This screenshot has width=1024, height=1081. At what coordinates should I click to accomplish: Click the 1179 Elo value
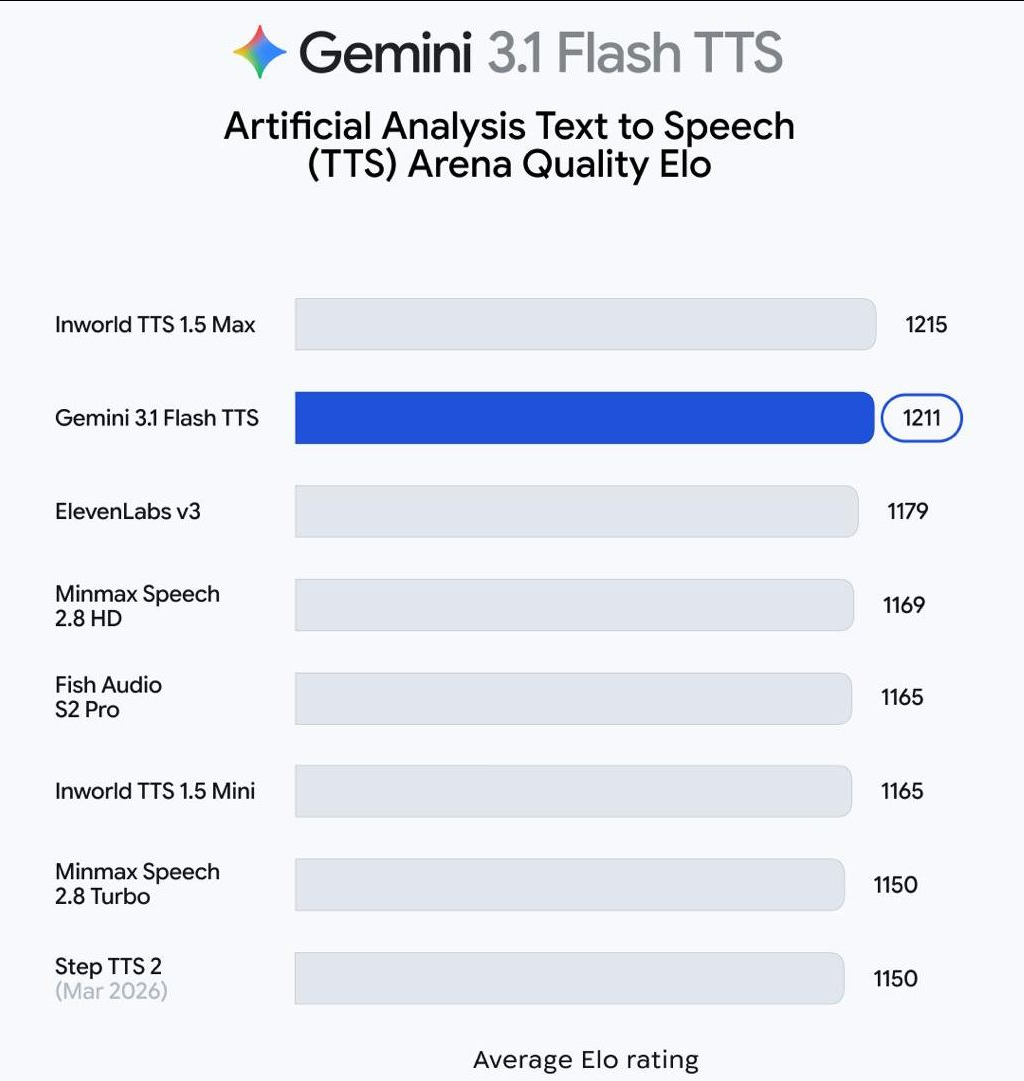(x=908, y=511)
